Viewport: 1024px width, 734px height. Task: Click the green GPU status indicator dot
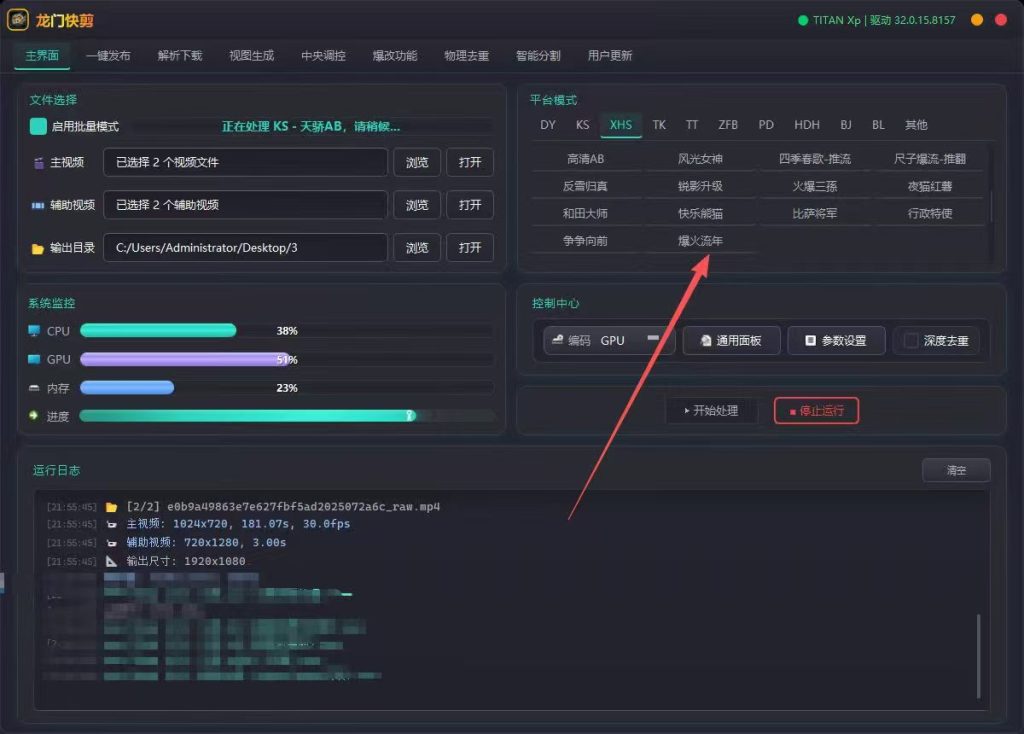pos(803,20)
